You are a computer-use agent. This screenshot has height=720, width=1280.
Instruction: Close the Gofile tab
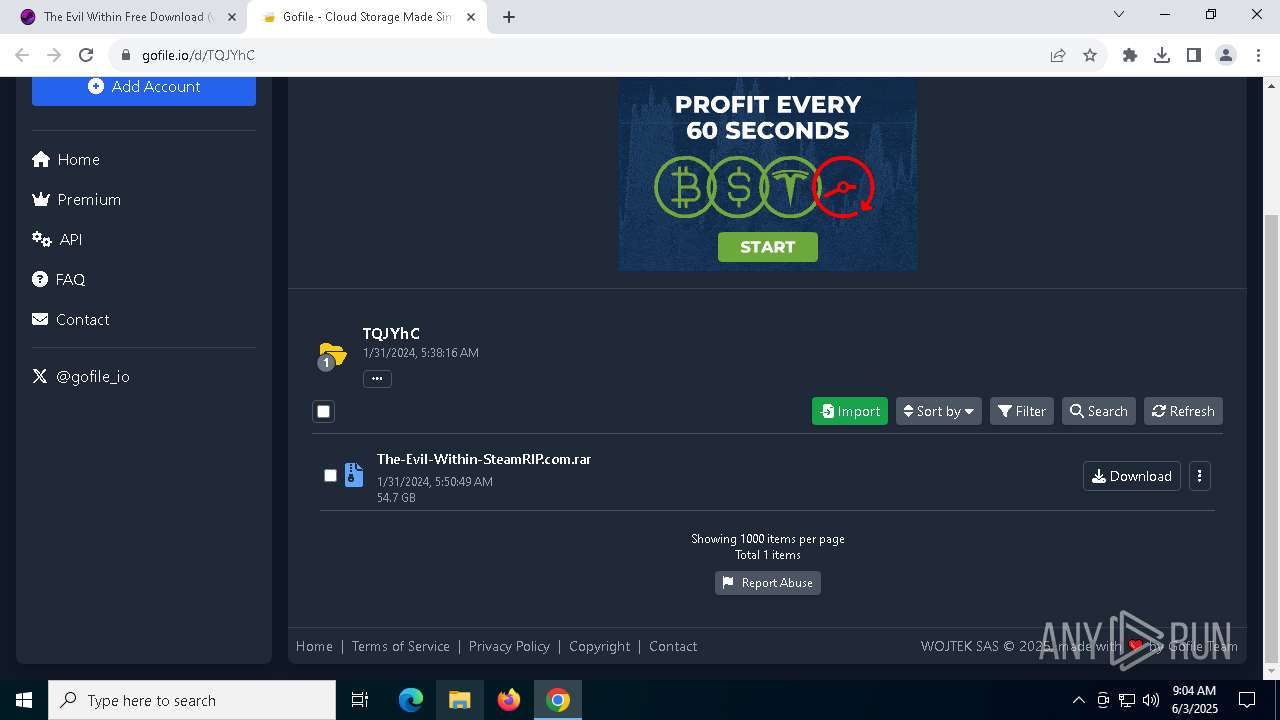coord(471,17)
